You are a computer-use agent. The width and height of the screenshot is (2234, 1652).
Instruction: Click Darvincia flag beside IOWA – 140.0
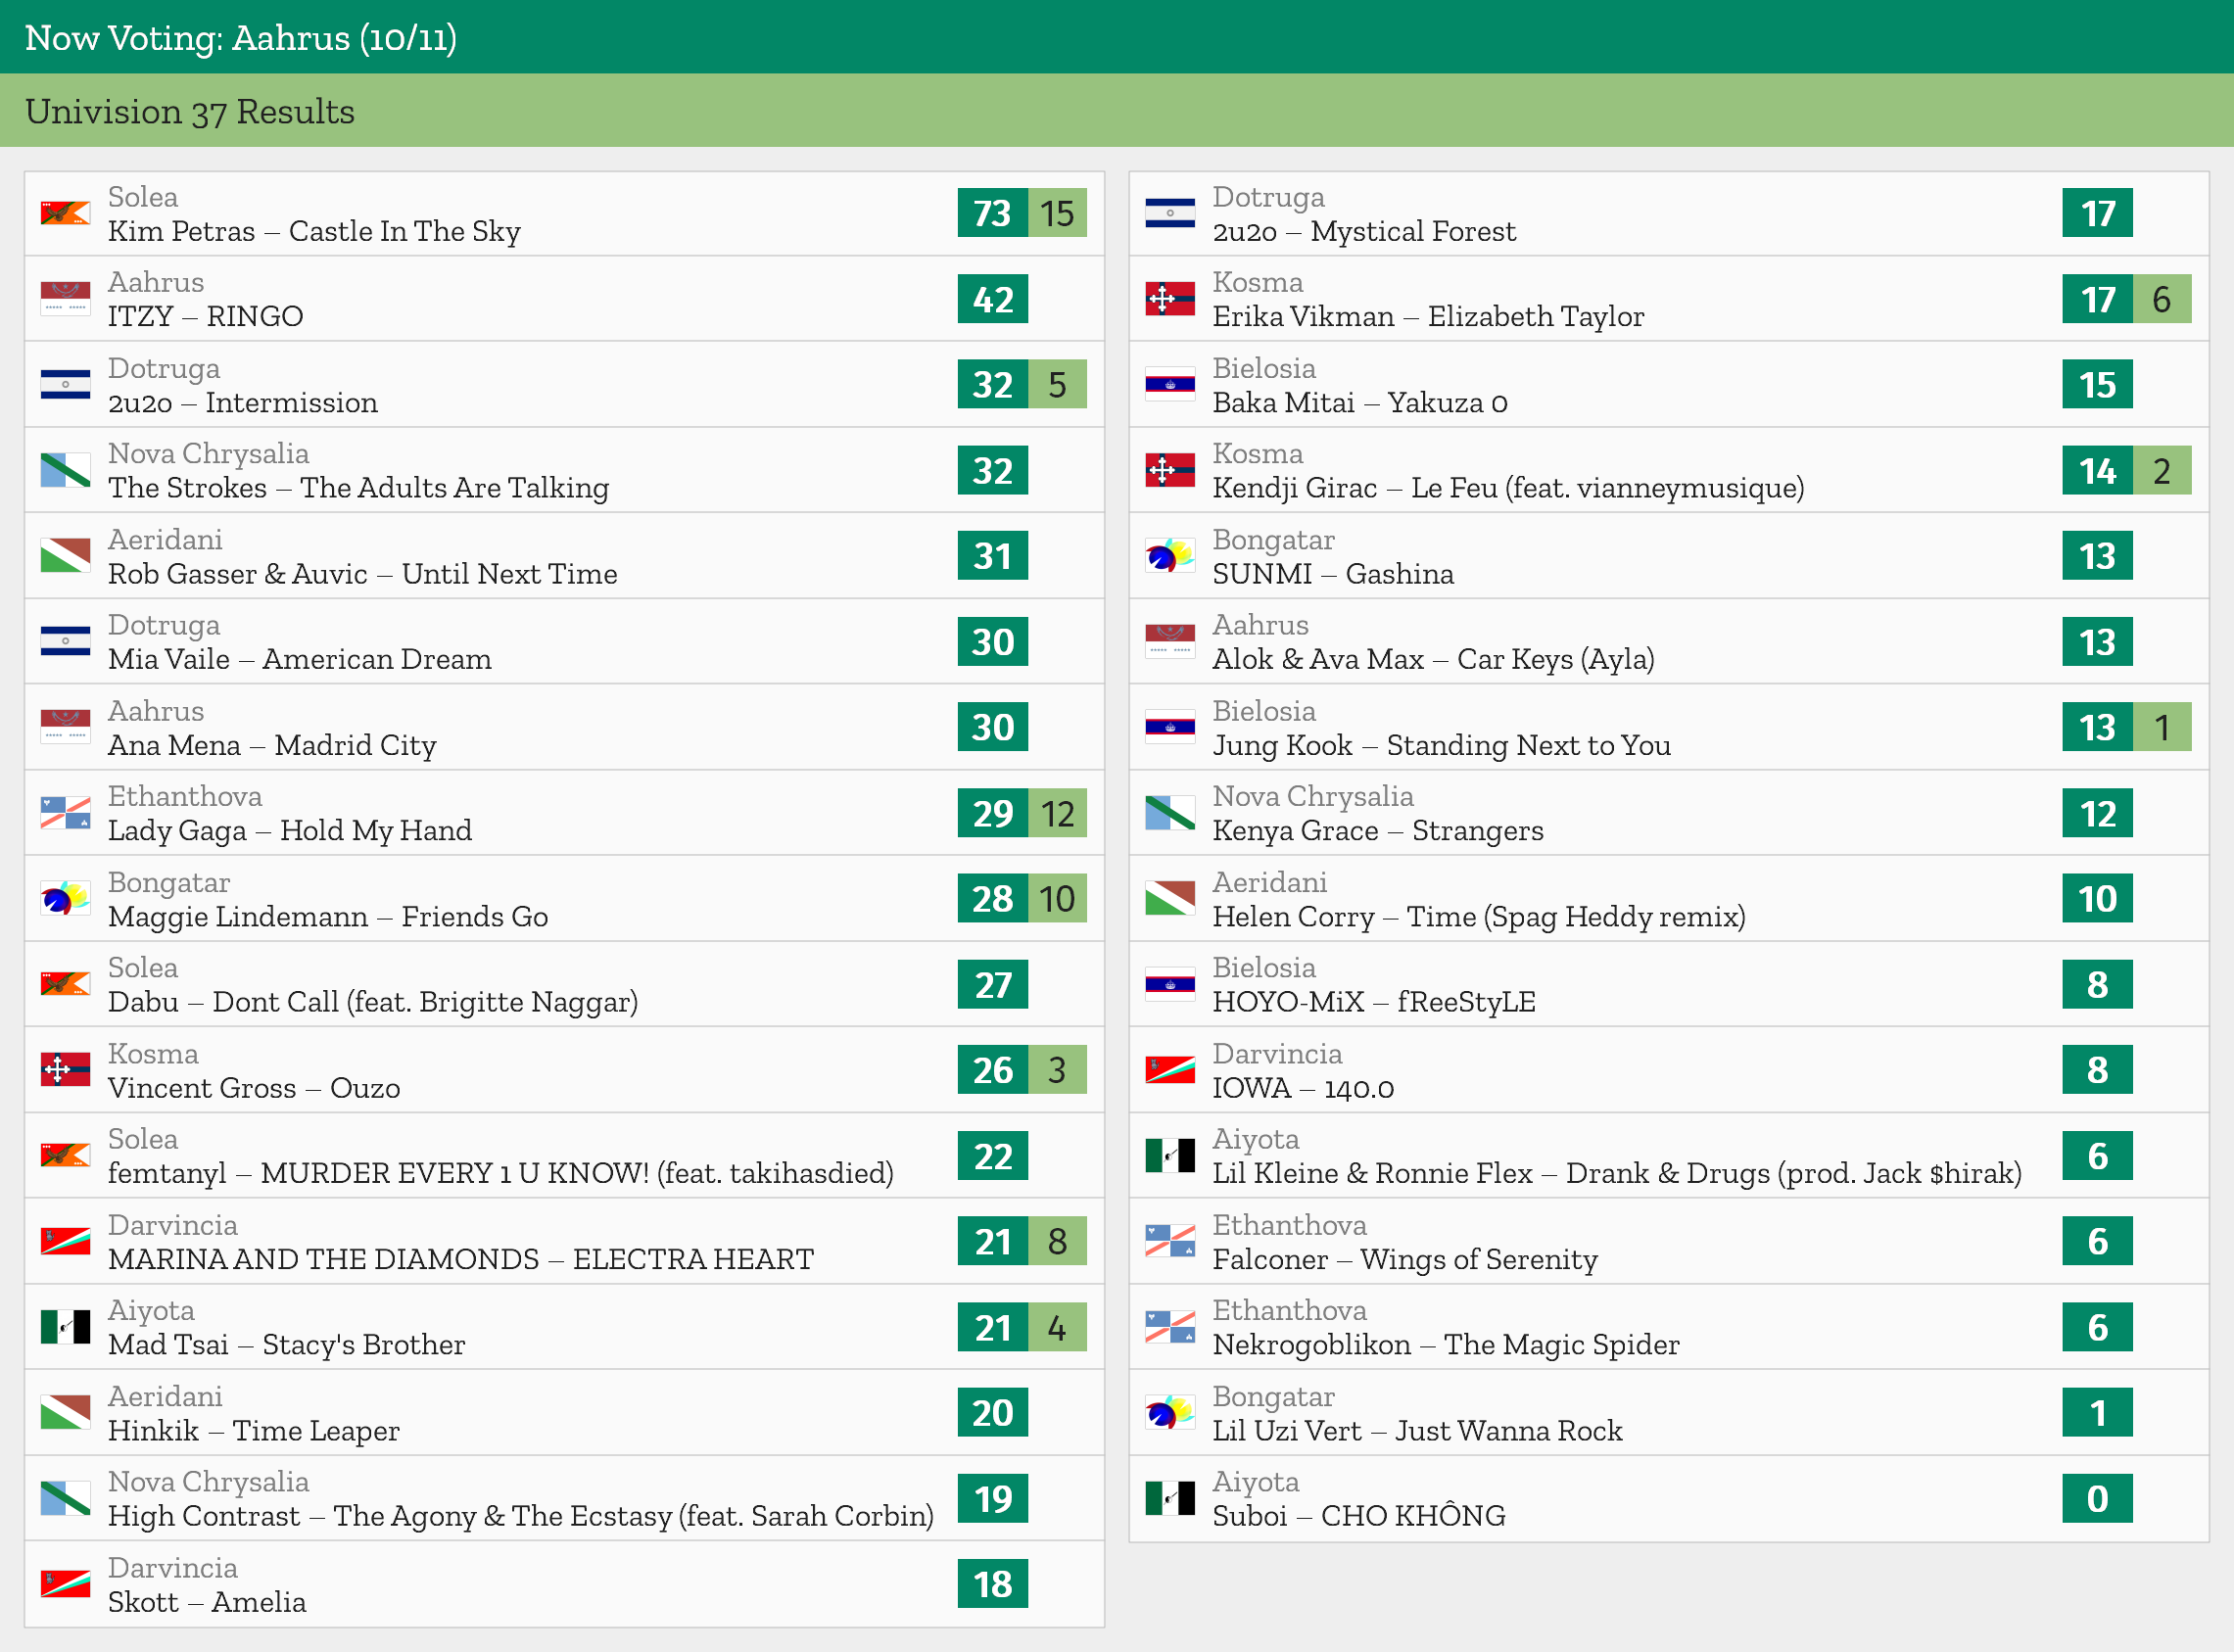pos(1170,1070)
